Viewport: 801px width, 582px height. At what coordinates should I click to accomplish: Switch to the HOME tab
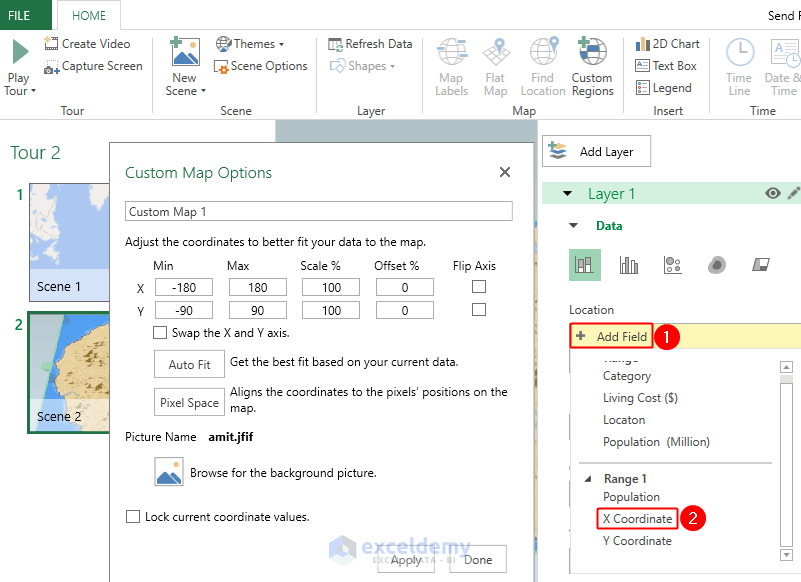click(89, 15)
